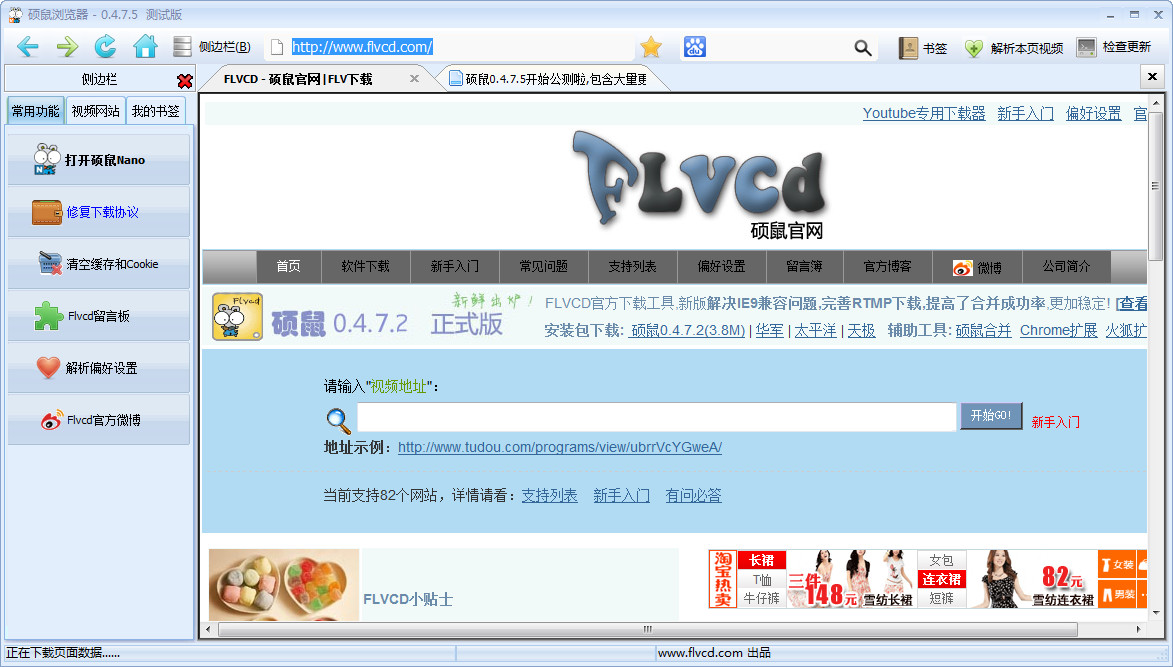
Task: Go to 首页 in the nav bar
Action: [288, 266]
